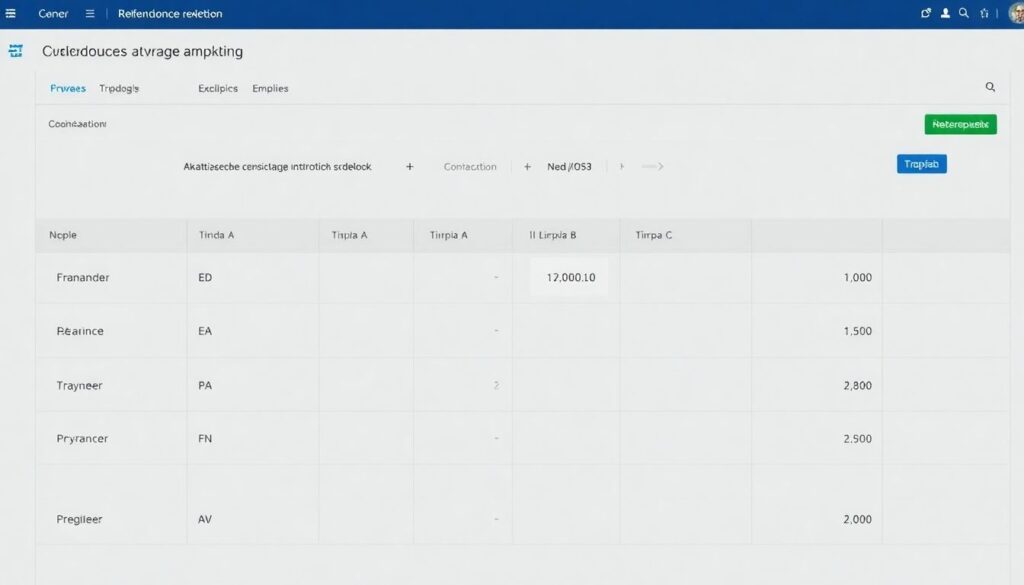The image size is (1024, 585).
Task: Open the Trpdogls tab
Action: (119, 88)
